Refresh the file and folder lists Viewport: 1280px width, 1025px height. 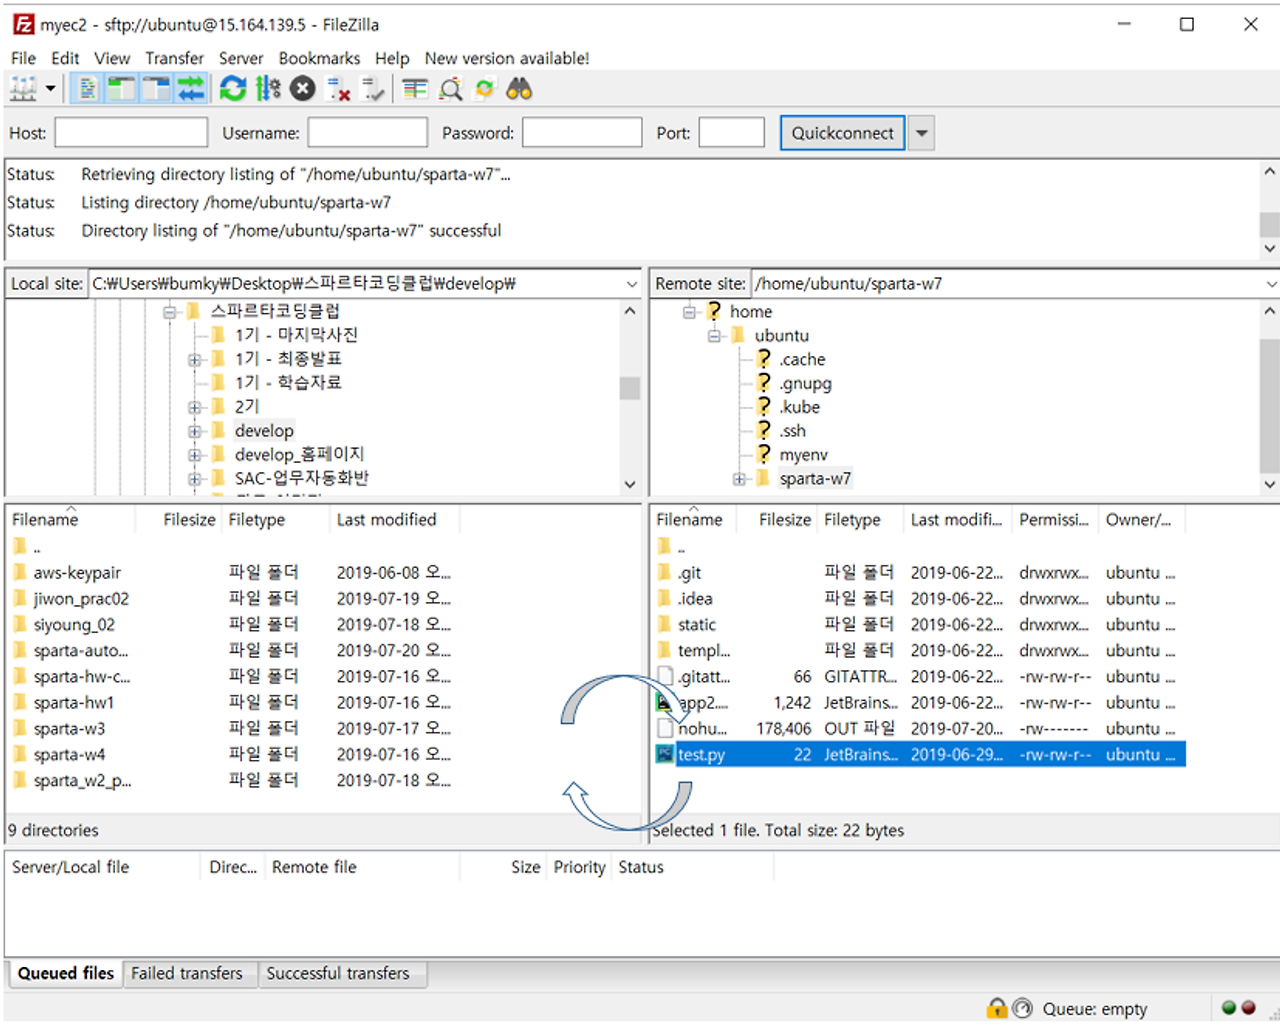coord(233,89)
